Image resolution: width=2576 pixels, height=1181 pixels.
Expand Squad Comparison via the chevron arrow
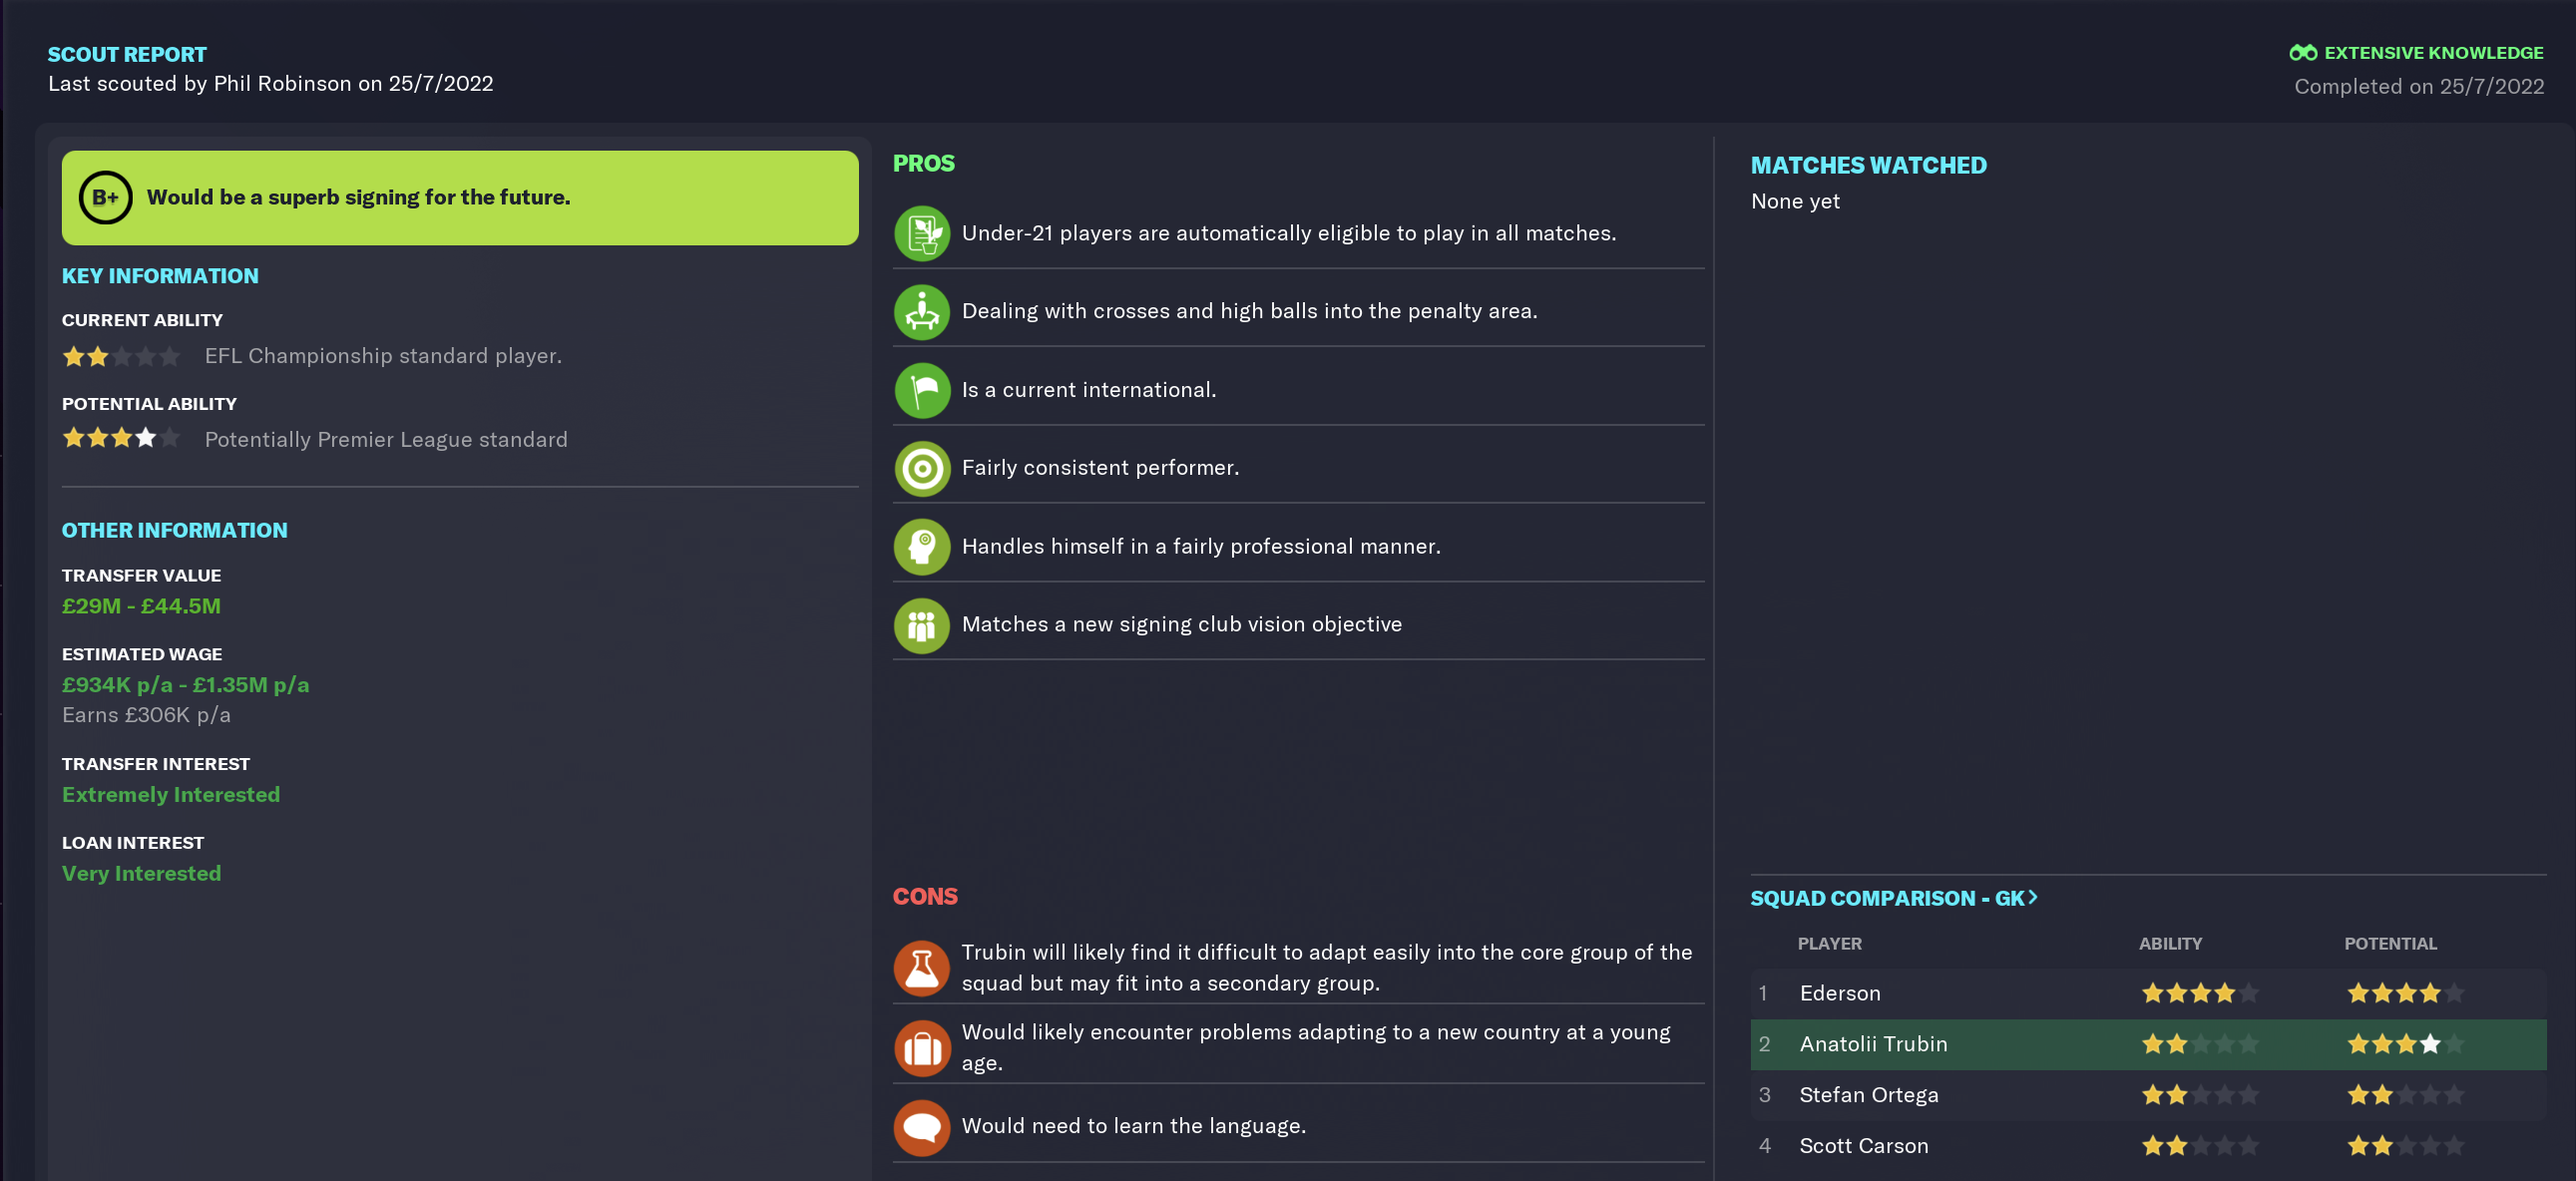[2032, 897]
